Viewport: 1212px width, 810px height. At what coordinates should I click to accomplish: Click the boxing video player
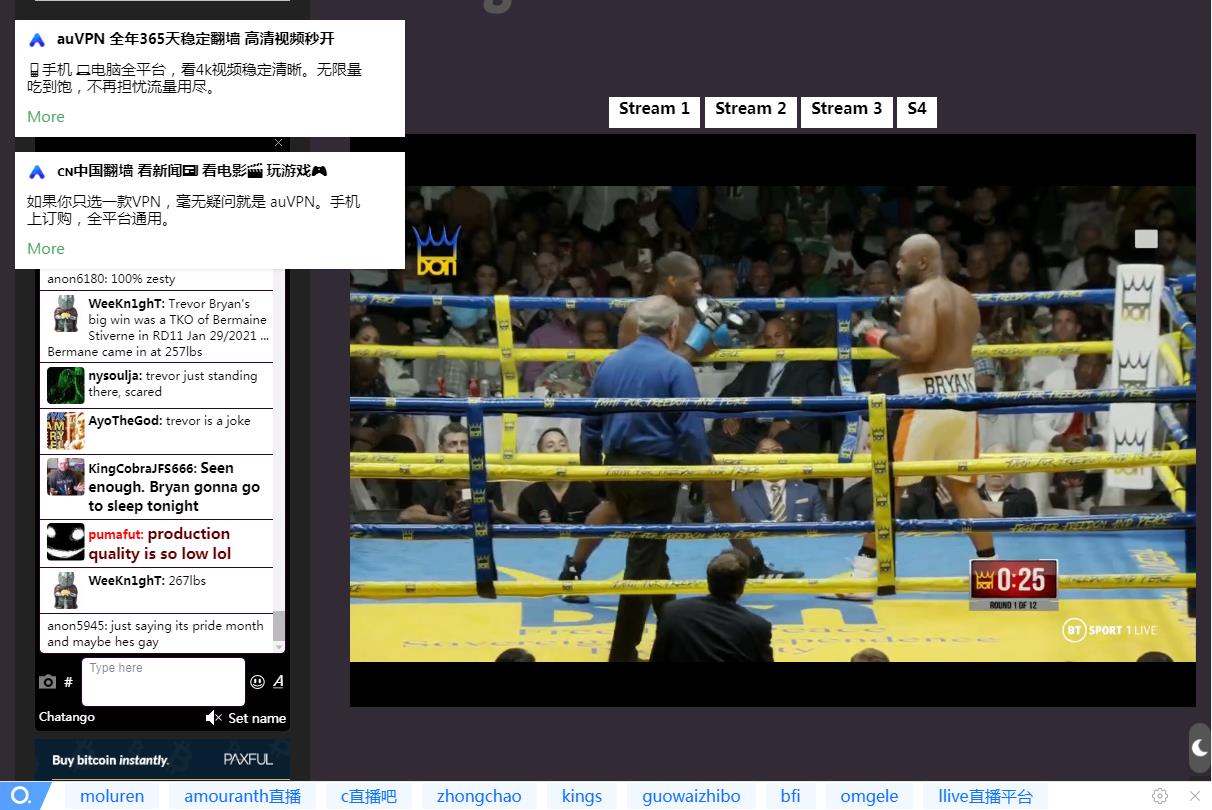[x=773, y=420]
